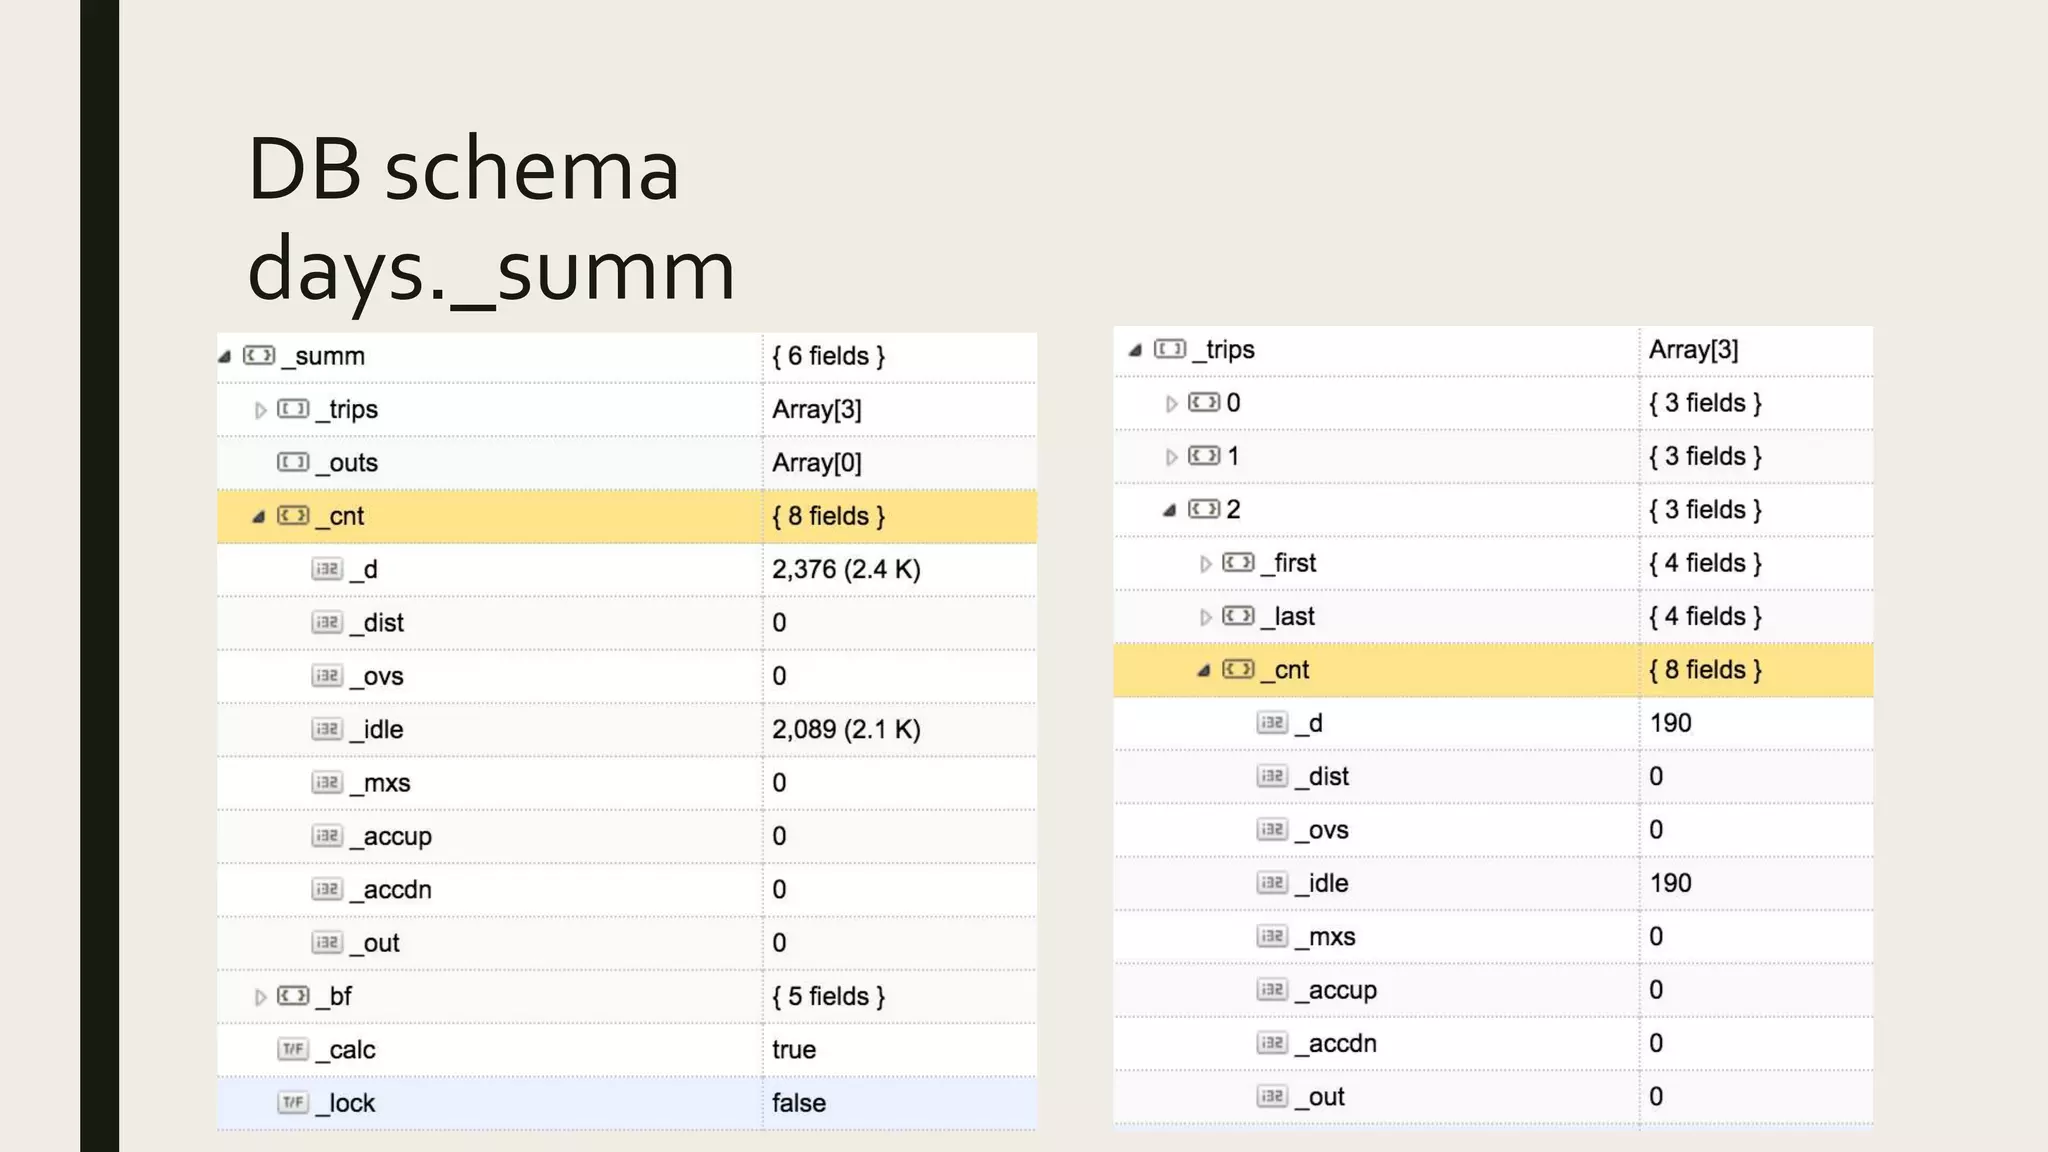Click the int32 icon beside _out in right panel
2048x1152 pixels.
[1272, 1096]
